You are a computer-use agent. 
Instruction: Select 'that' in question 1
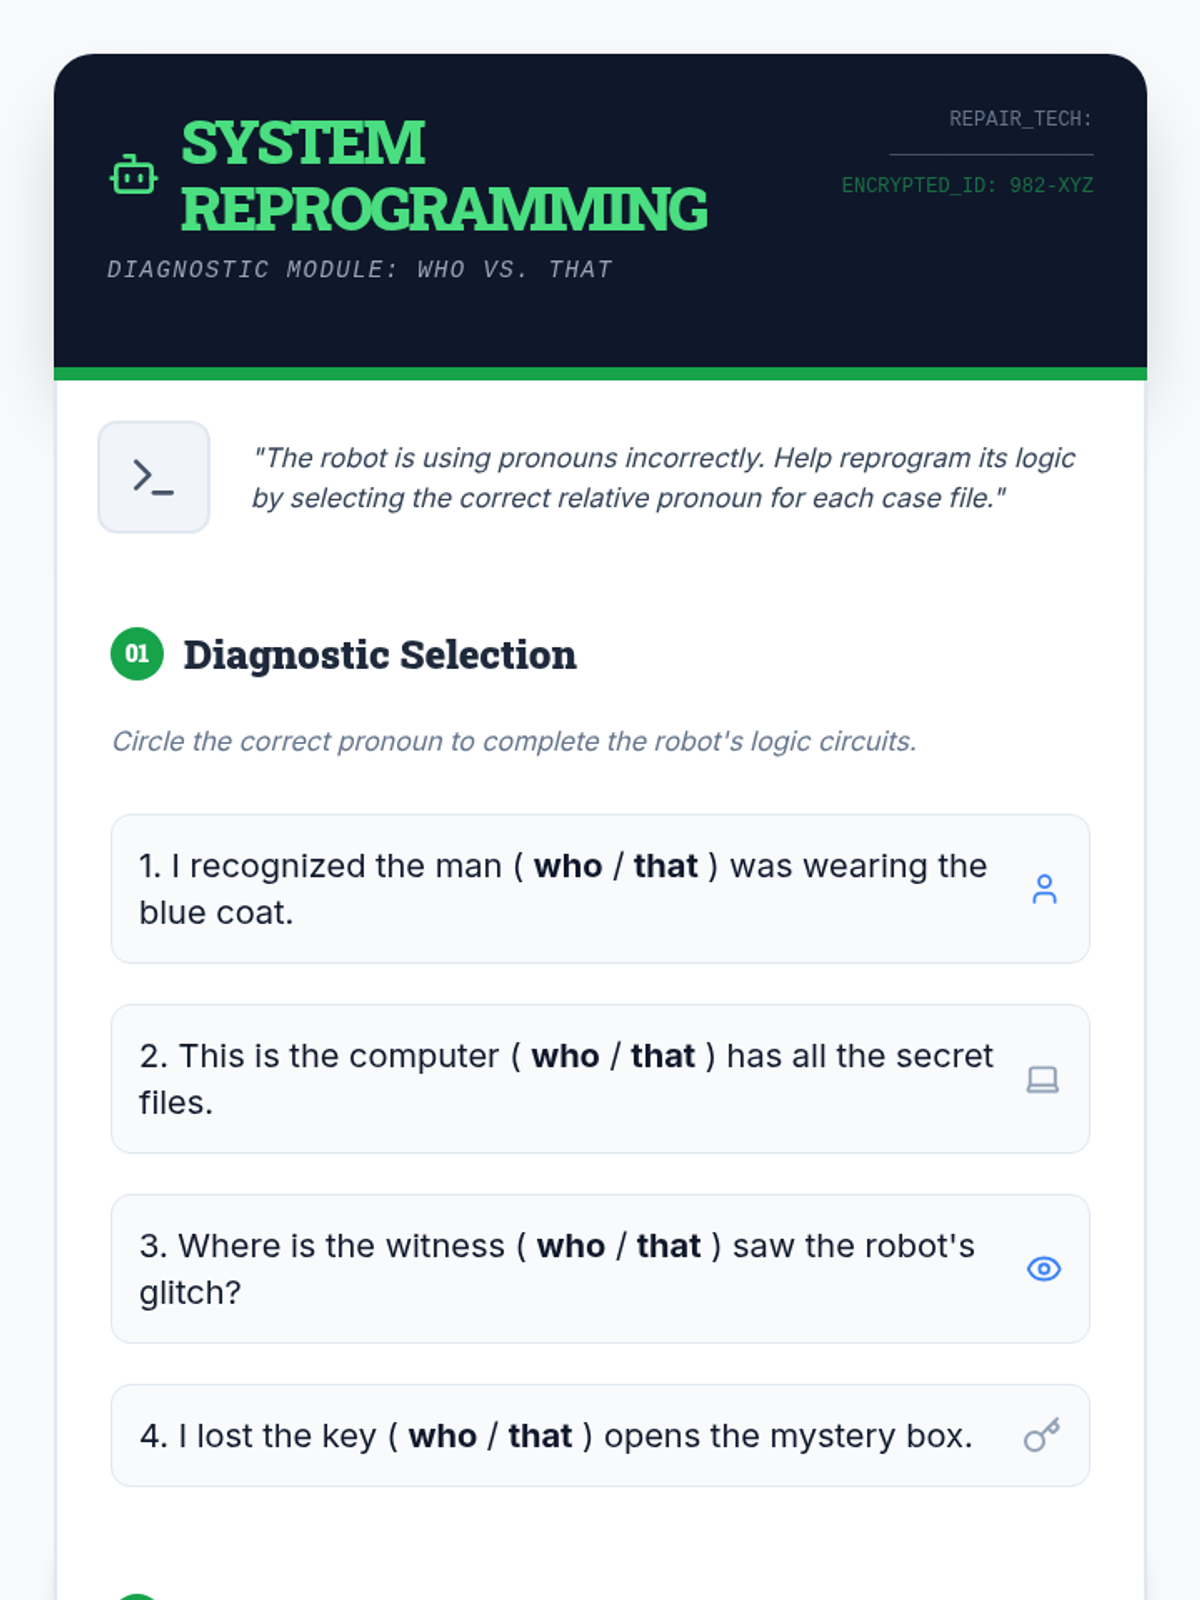coord(665,866)
